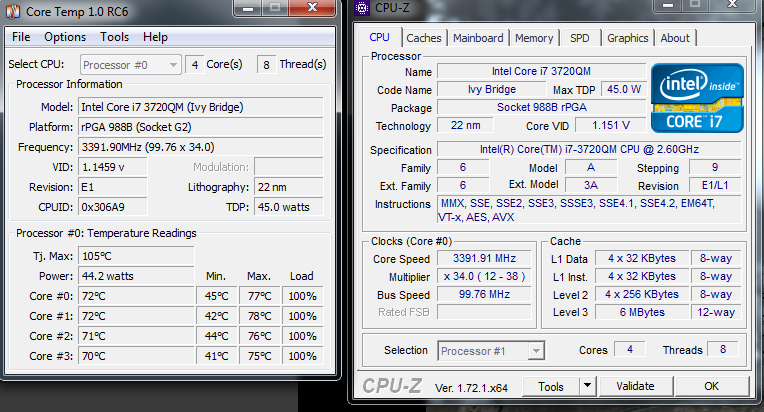The height and width of the screenshot is (412, 764).
Task: Open the arrow dropdown next to Tools button
Action: (588, 386)
